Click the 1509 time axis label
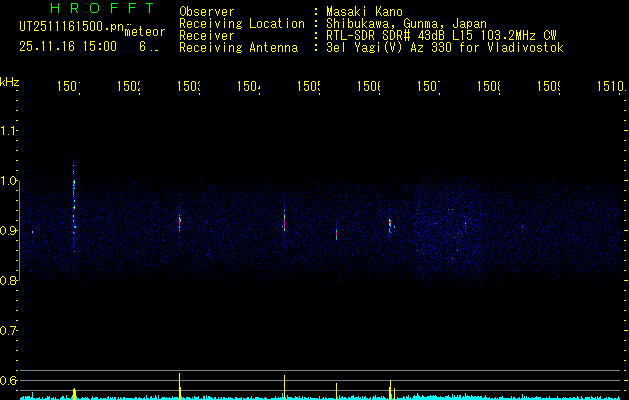Viewport: 629px width, 400px height. pos(549,86)
